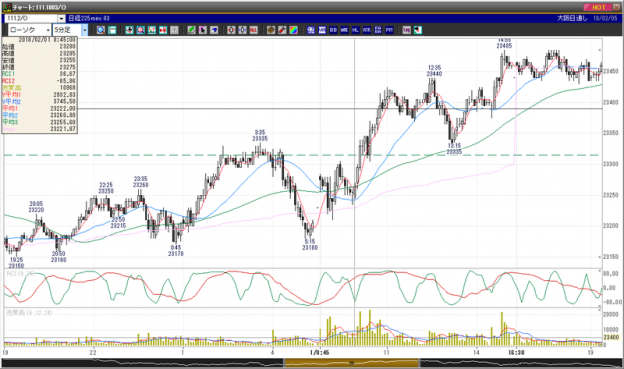Click the gold range slider in bottom navigator
Screen dimensions: 624x369
351,363
